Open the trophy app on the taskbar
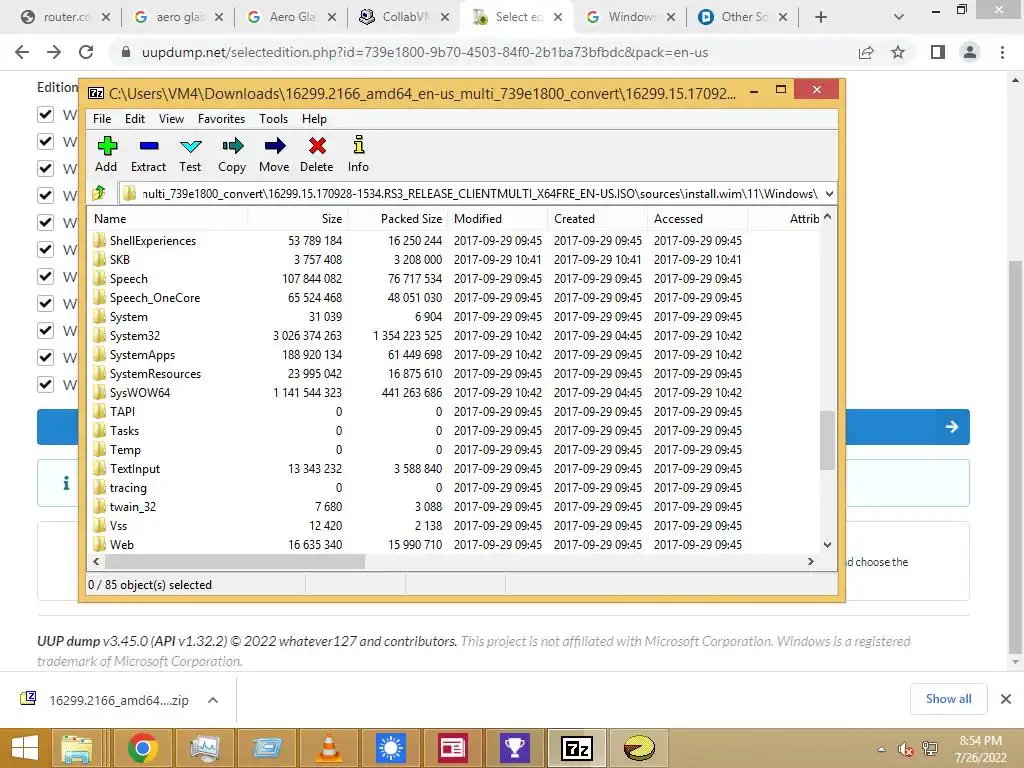 (515, 748)
